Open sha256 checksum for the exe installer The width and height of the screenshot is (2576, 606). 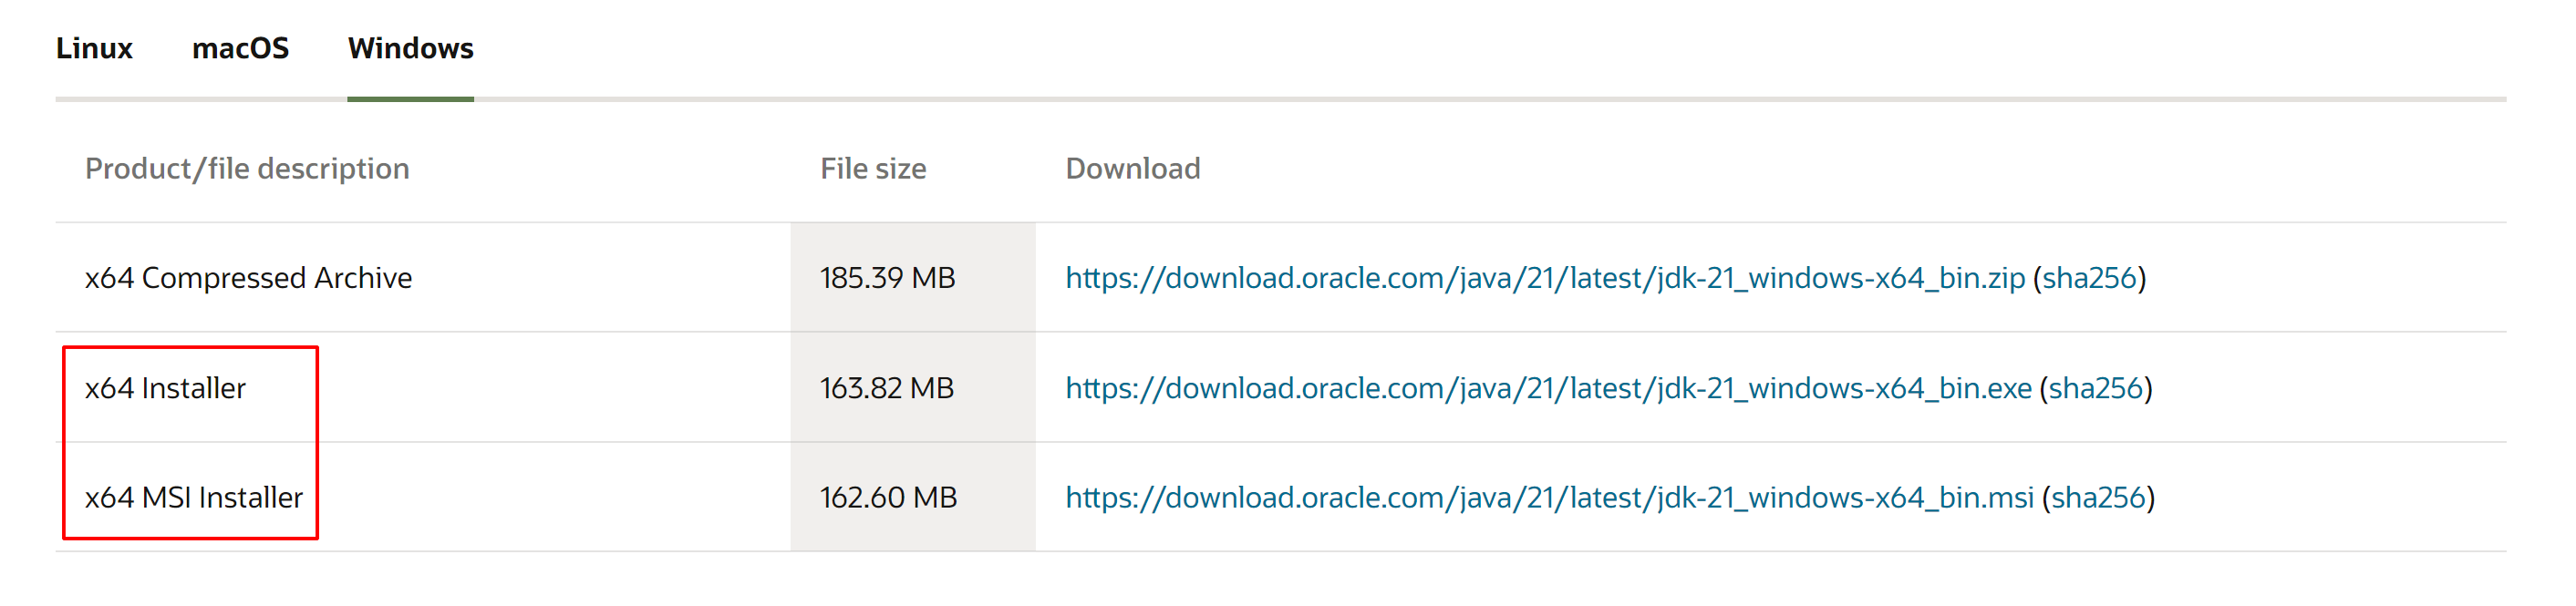pos(2096,388)
